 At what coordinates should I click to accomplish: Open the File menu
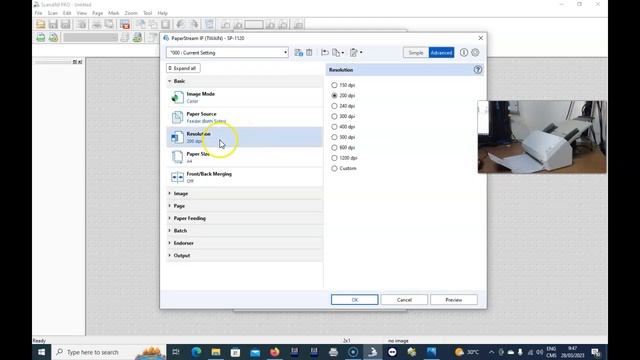coord(38,13)
